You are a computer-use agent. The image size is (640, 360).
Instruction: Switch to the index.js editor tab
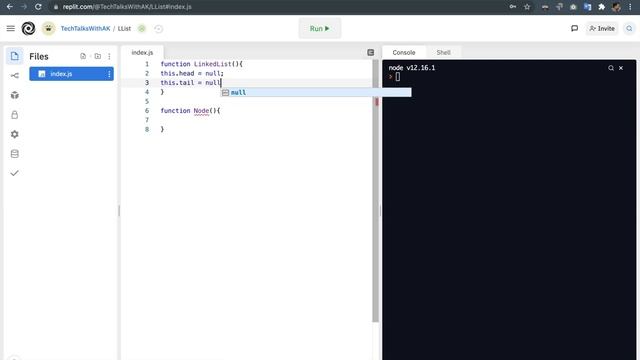tap(142, 52)
